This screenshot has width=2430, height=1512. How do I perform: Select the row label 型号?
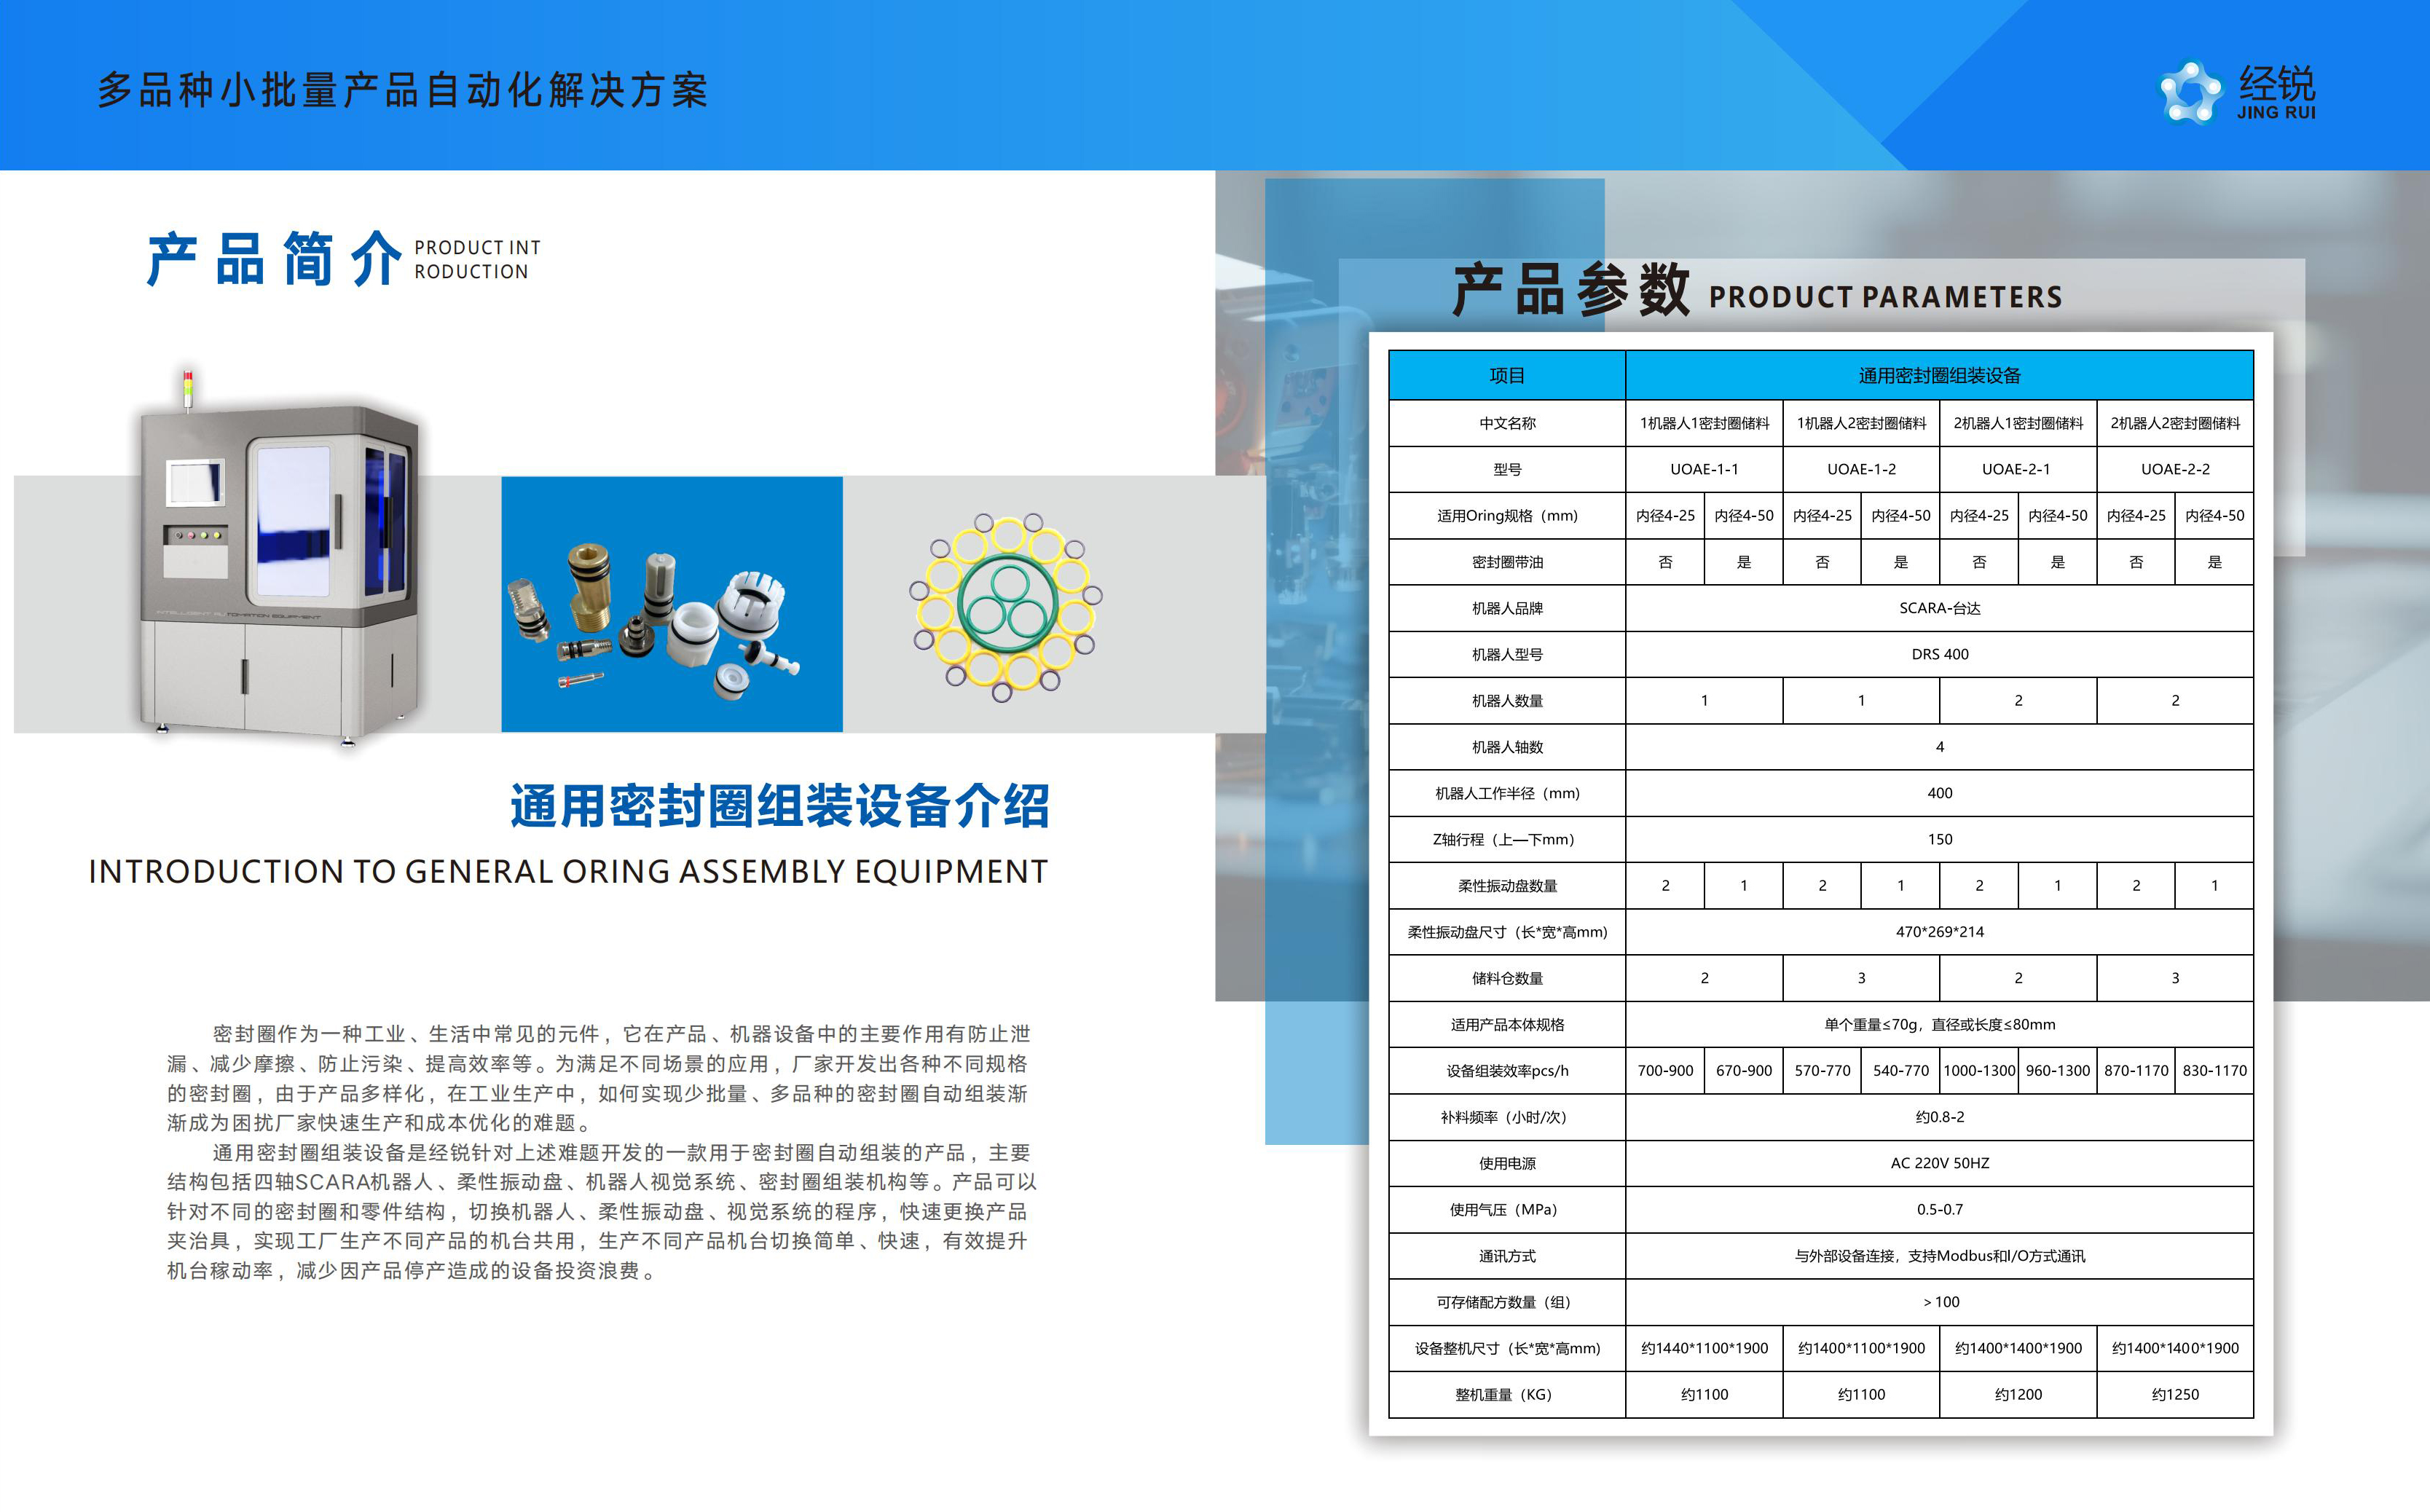[1507, 469]
